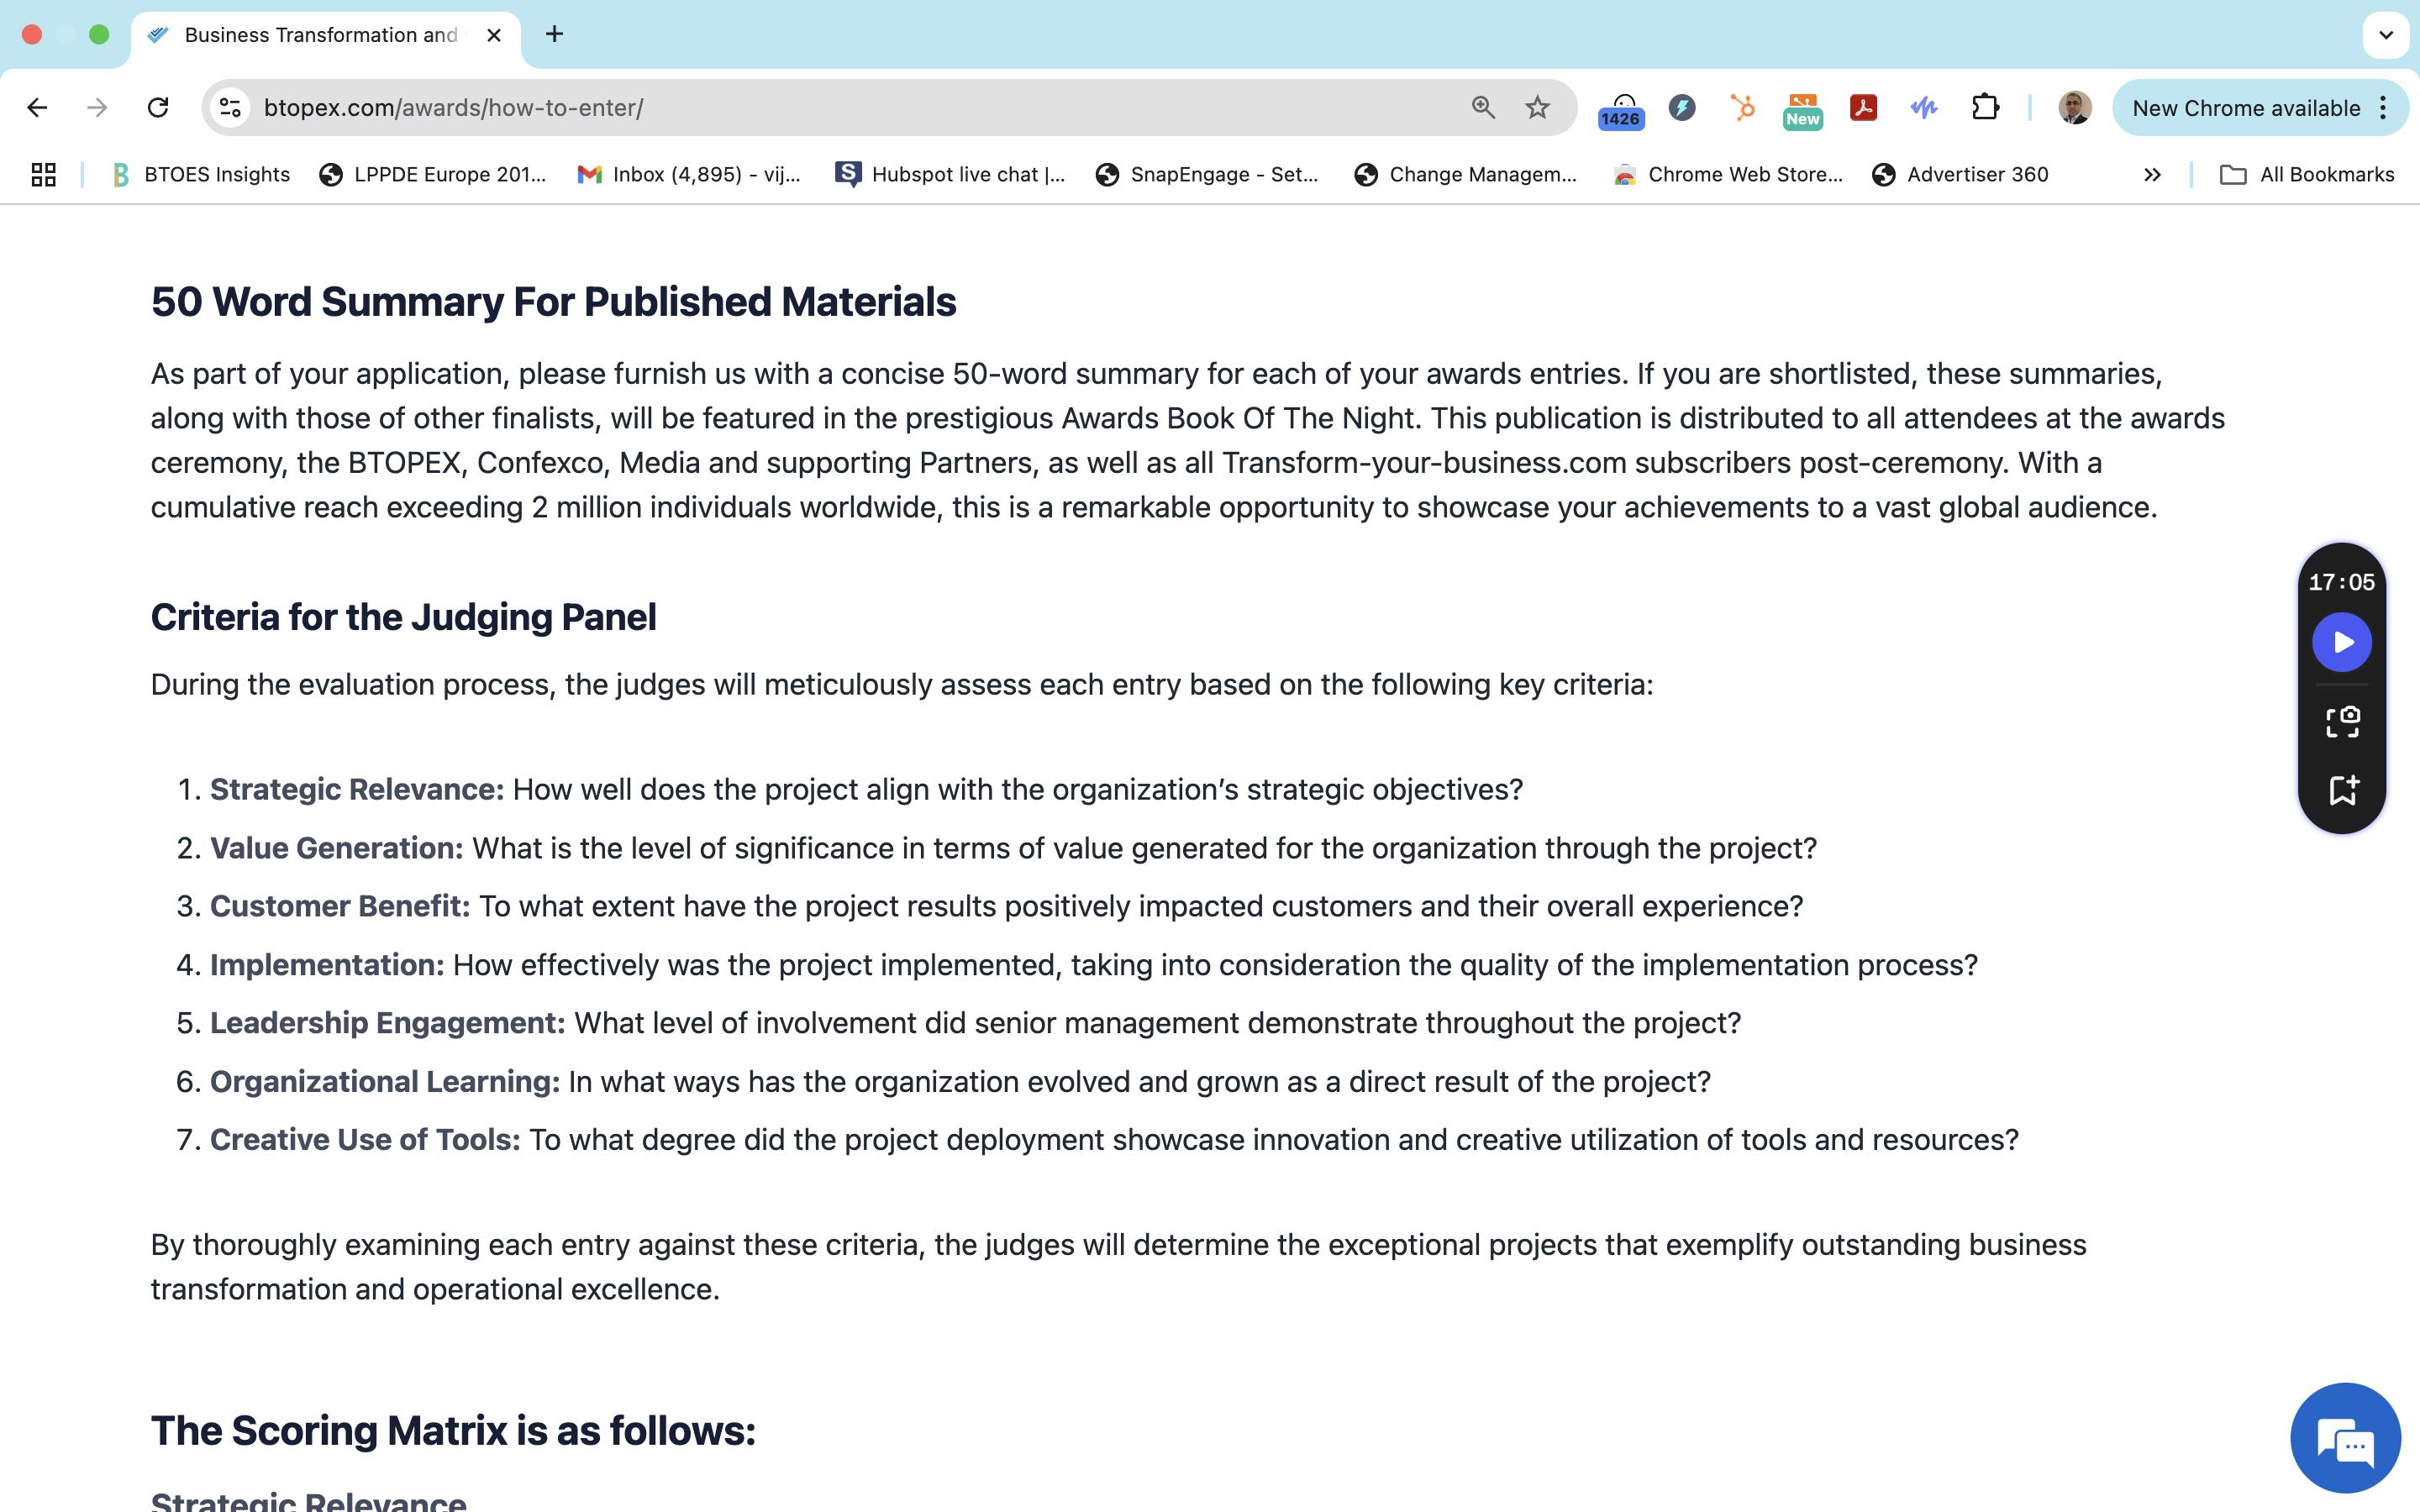Open the live chat bubble
This screenshot has width=2420, height=1512.
2345,1438
